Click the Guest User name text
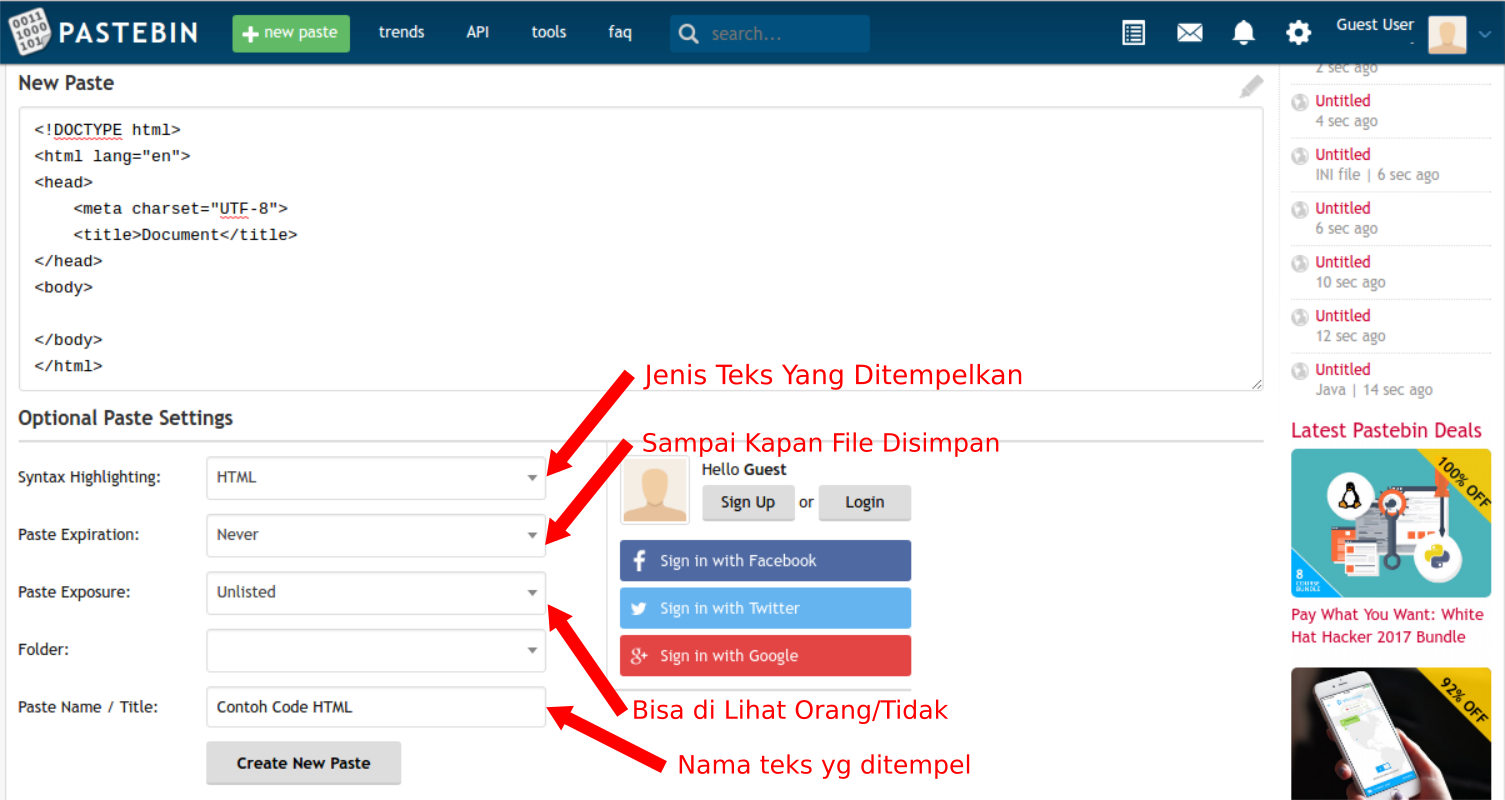Image resolution: width=1505 pixels, height=800 pixels. pos(1375,25)
